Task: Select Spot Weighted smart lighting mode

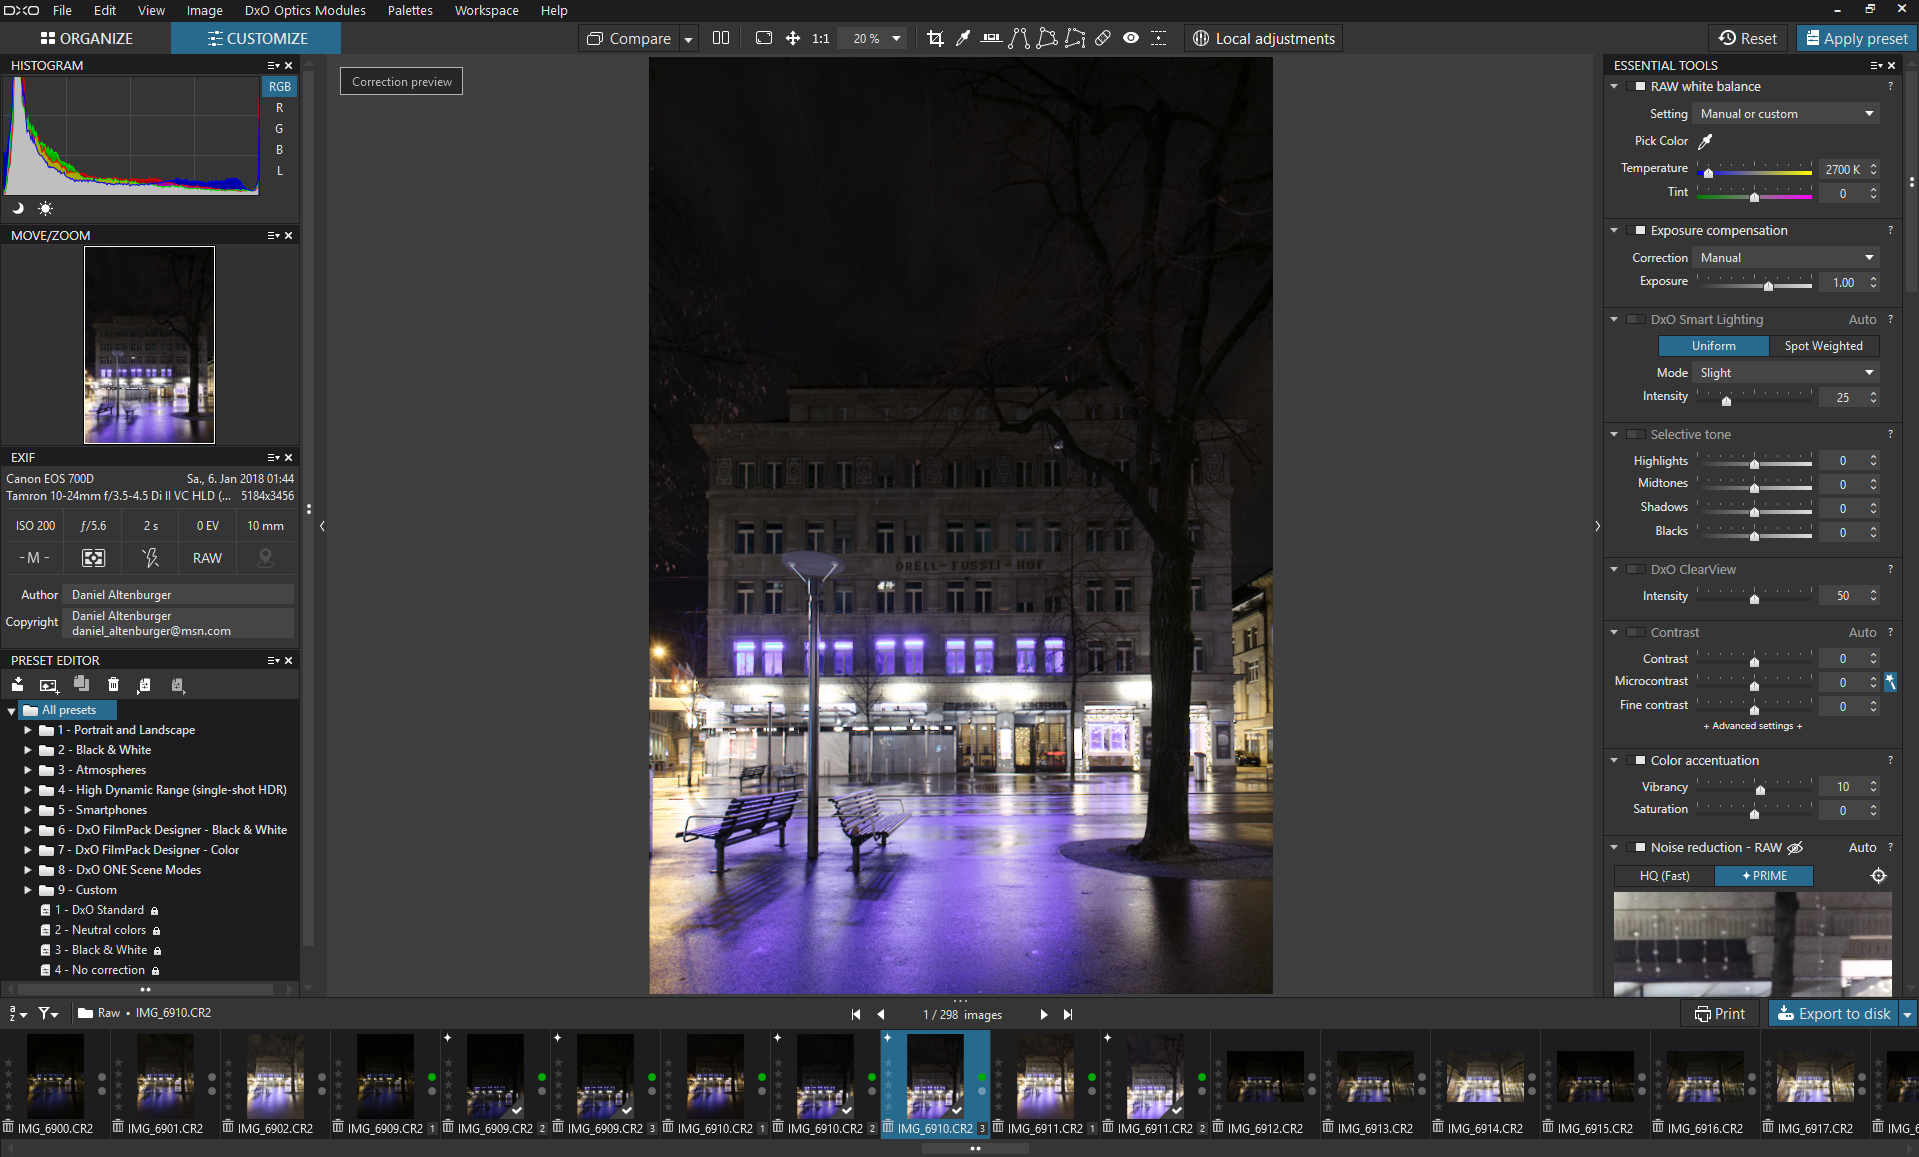Action: coord(1823,346)
